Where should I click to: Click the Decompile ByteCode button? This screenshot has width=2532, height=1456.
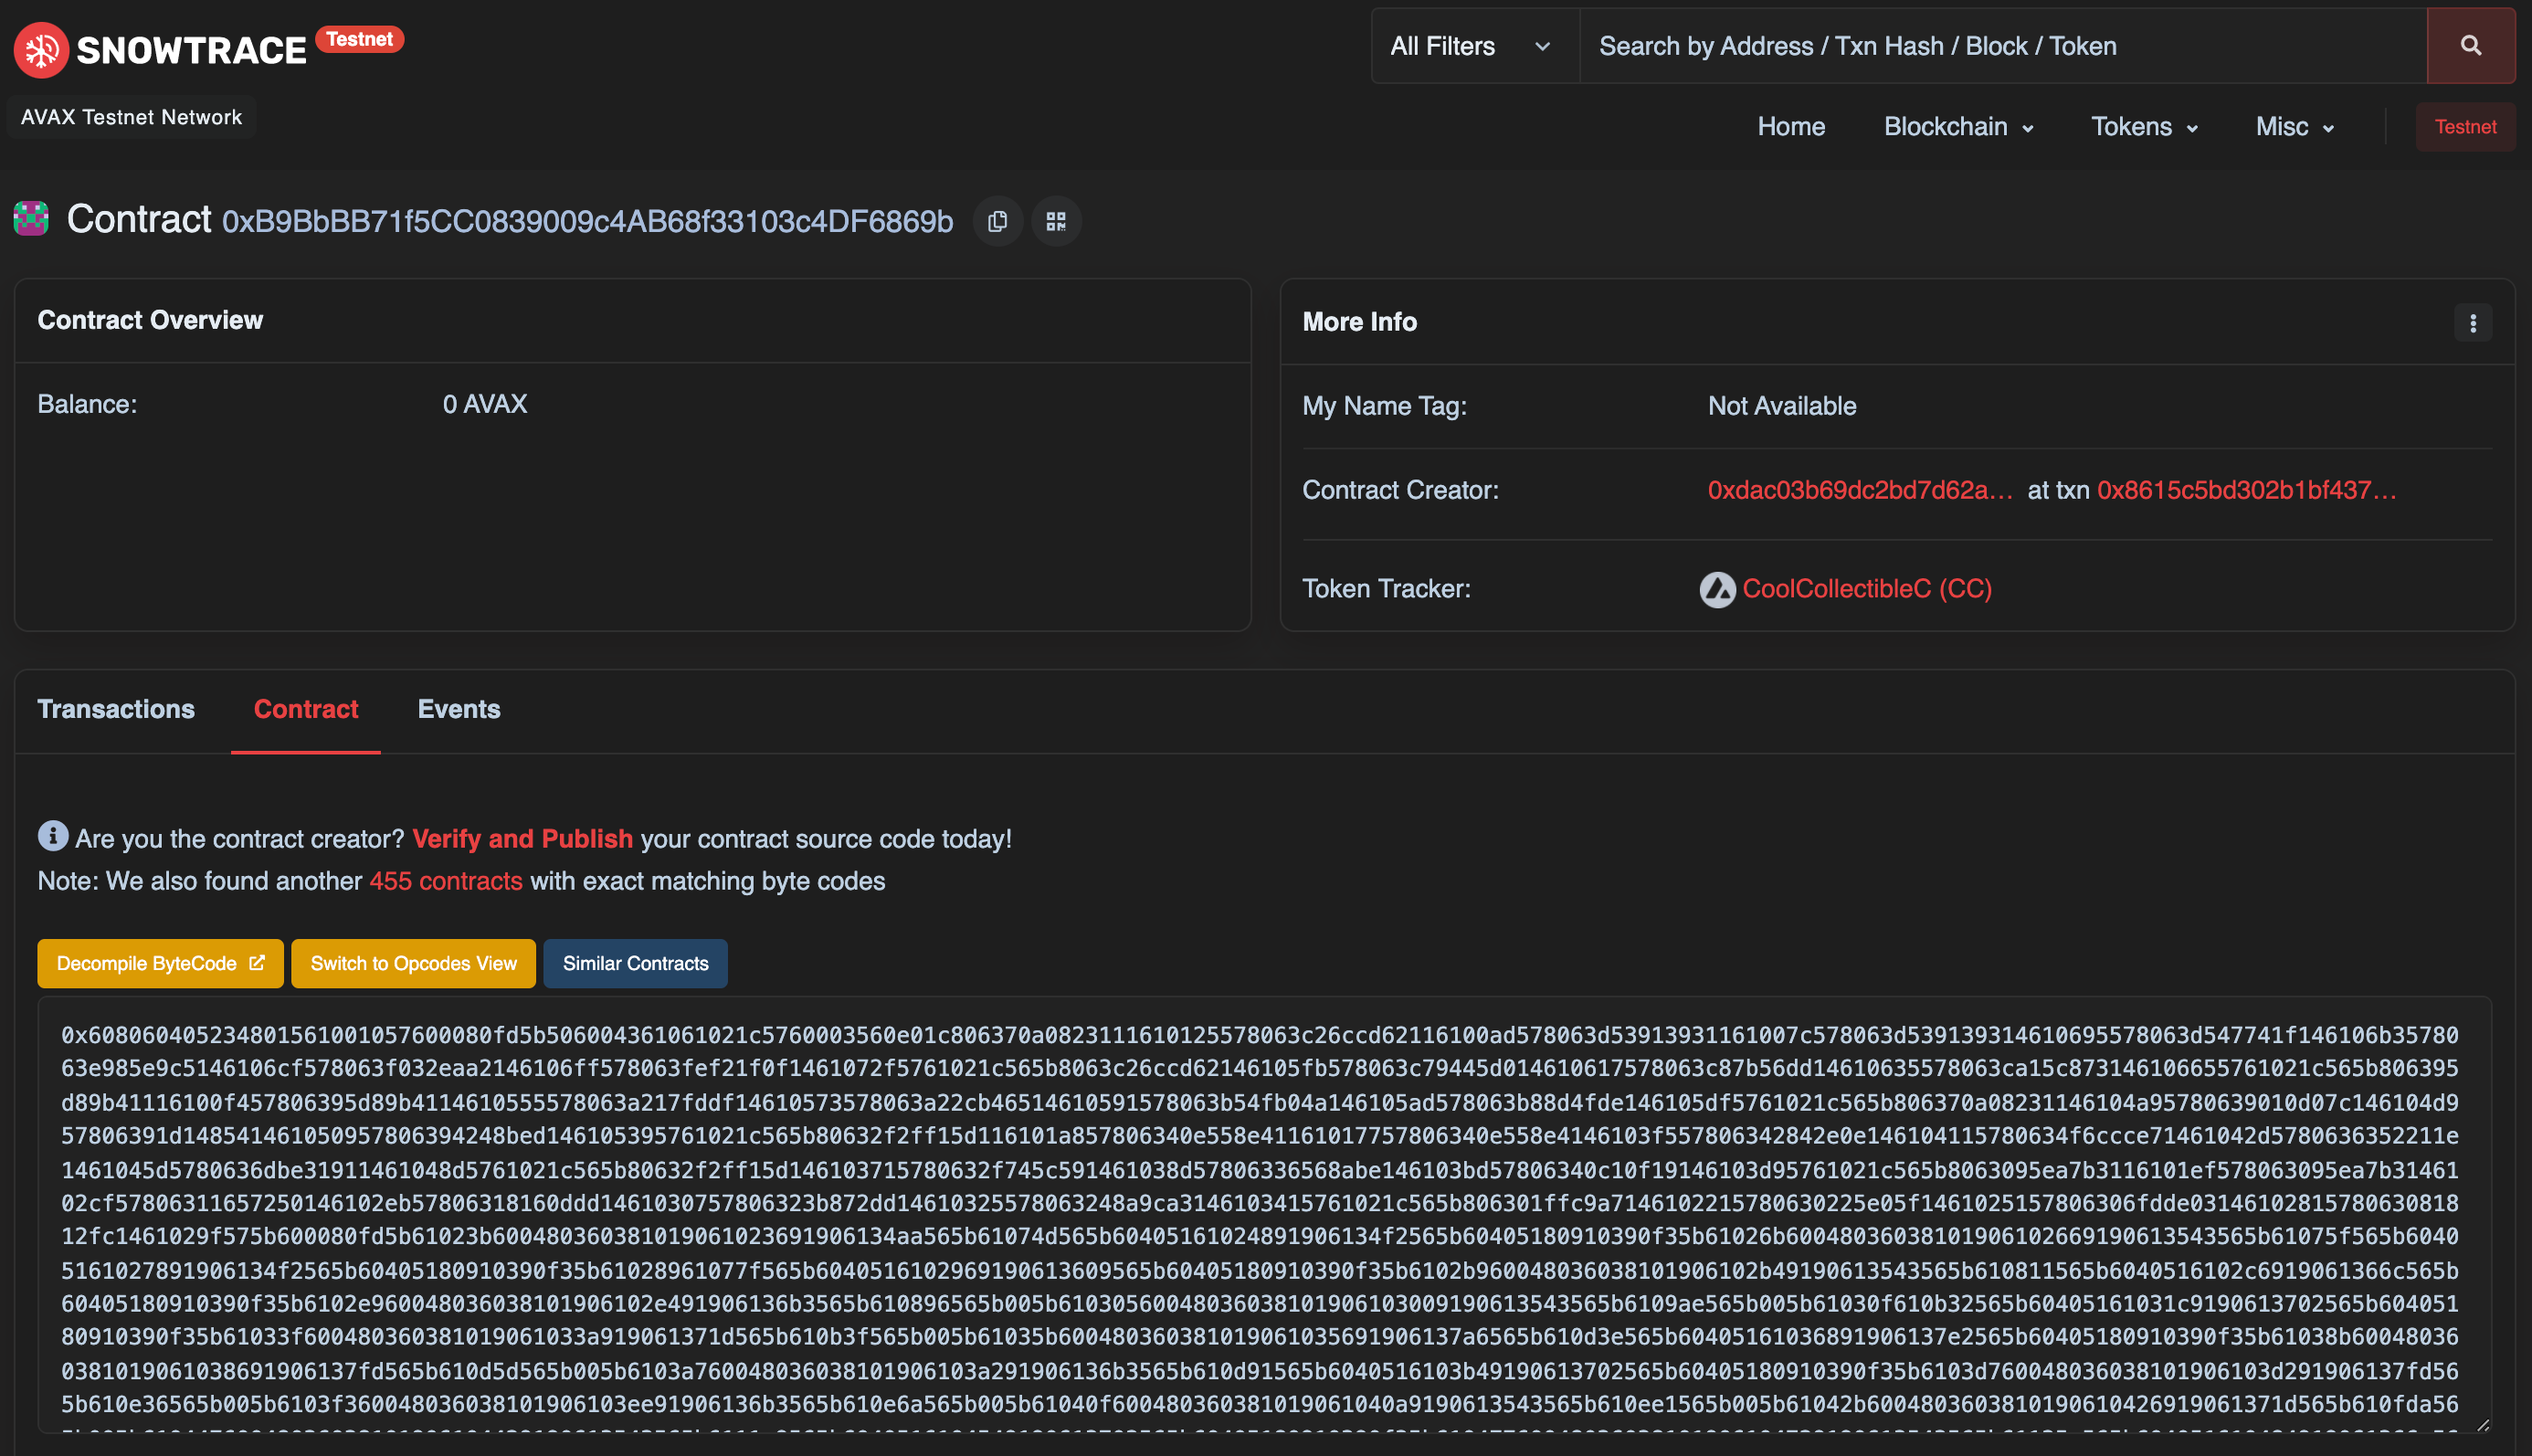click(160, 963)
